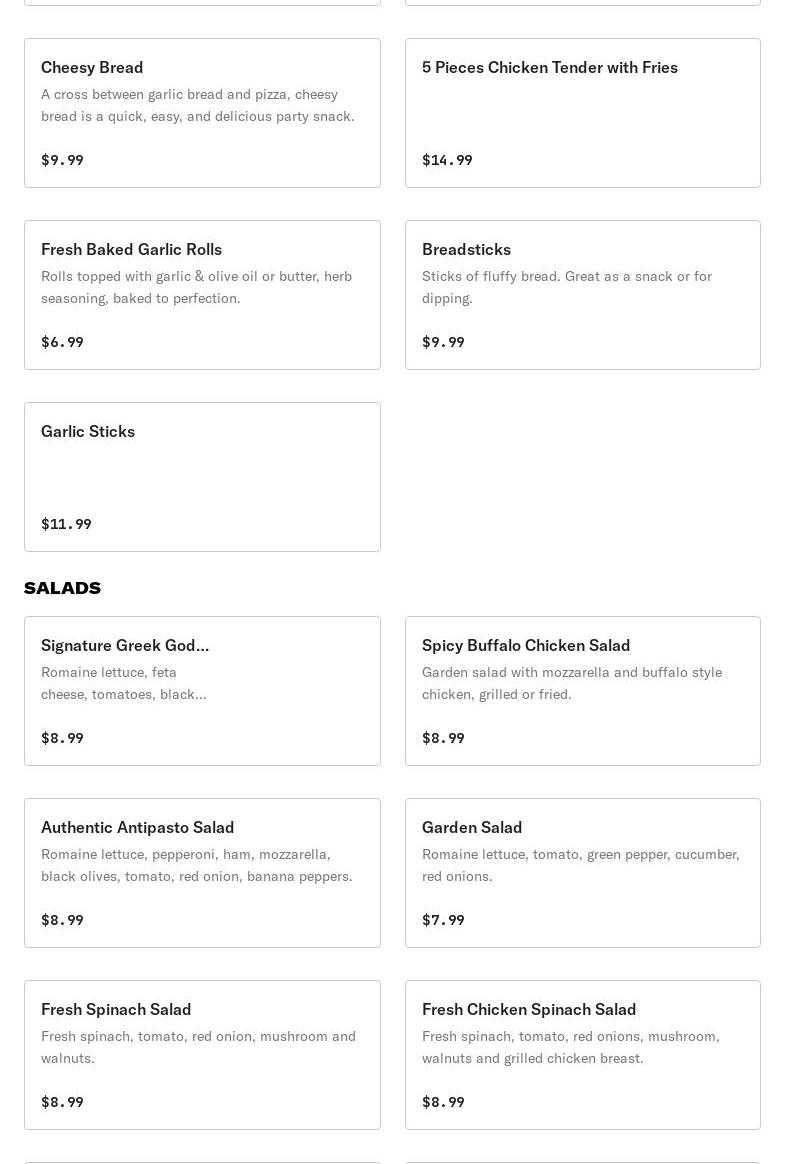This screenshot has width=785, height=1164.
Task: Choose the Breadsticks menu item title
Action: click(466, 249)
